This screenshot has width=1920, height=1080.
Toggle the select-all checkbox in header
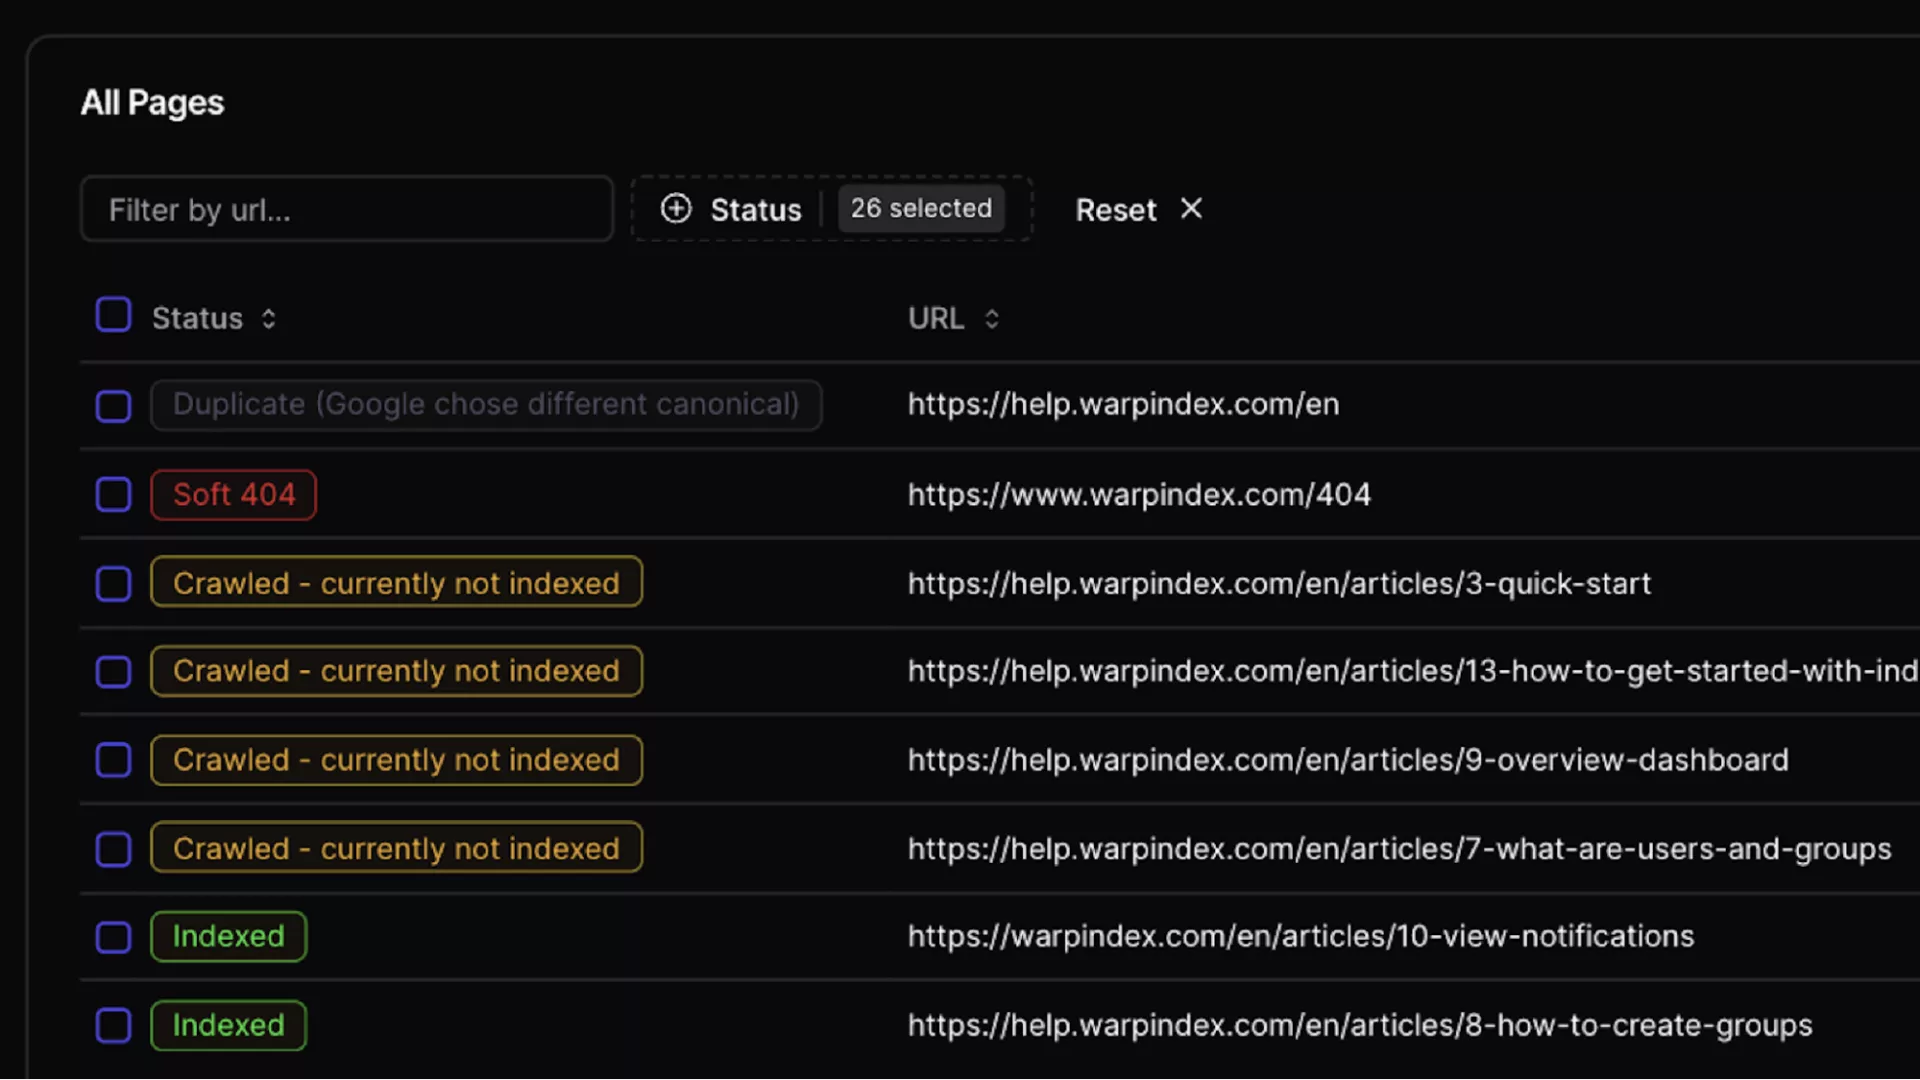pyautogui.click(x=113, y=315)
